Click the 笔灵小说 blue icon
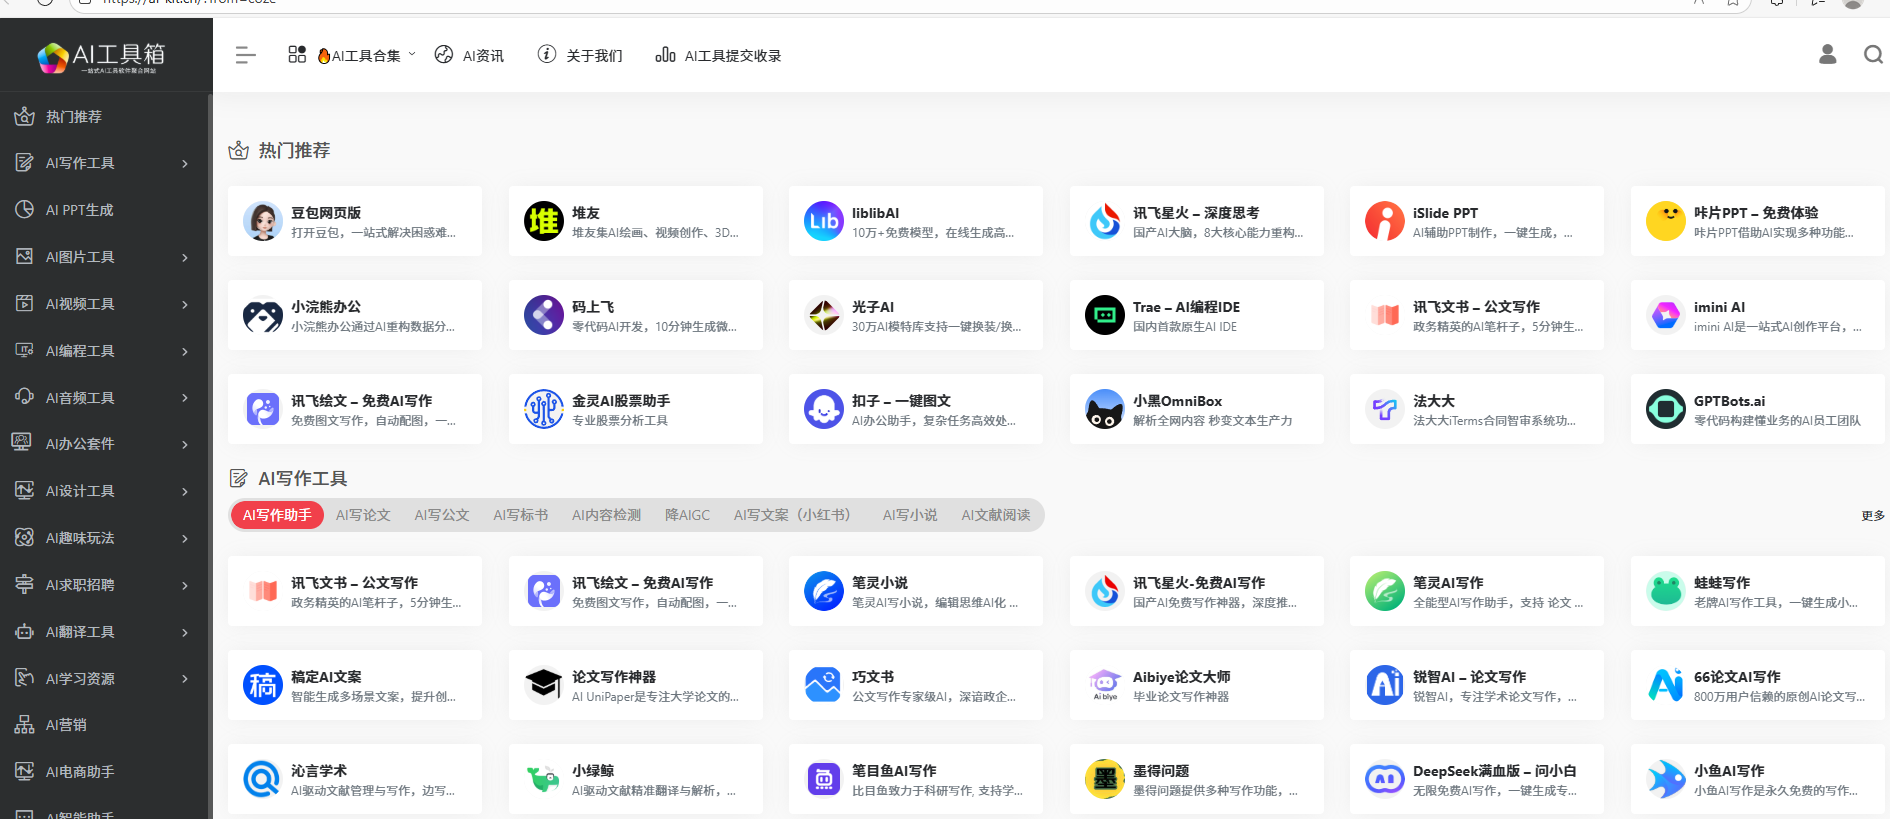Viewport: 1890px width, 819px height. (824, 591)
